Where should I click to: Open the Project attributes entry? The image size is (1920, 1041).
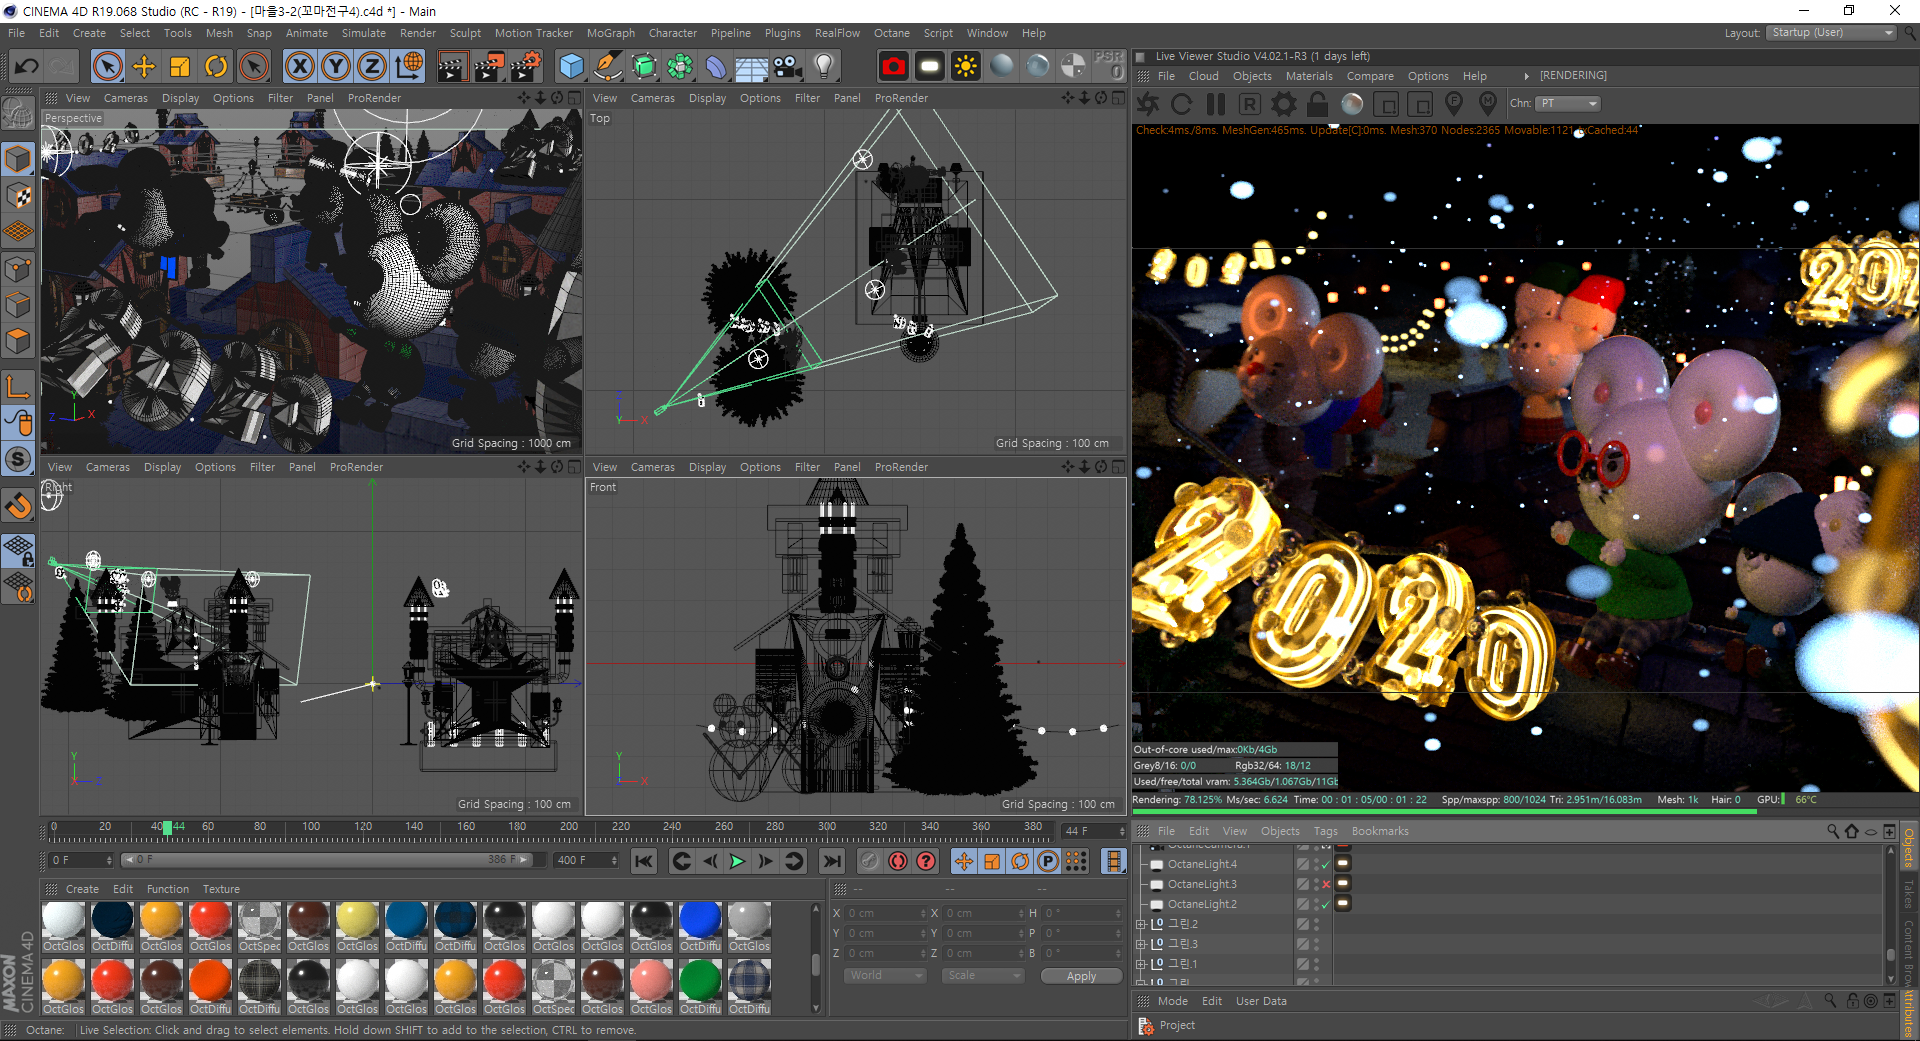click(1177, 1025)
